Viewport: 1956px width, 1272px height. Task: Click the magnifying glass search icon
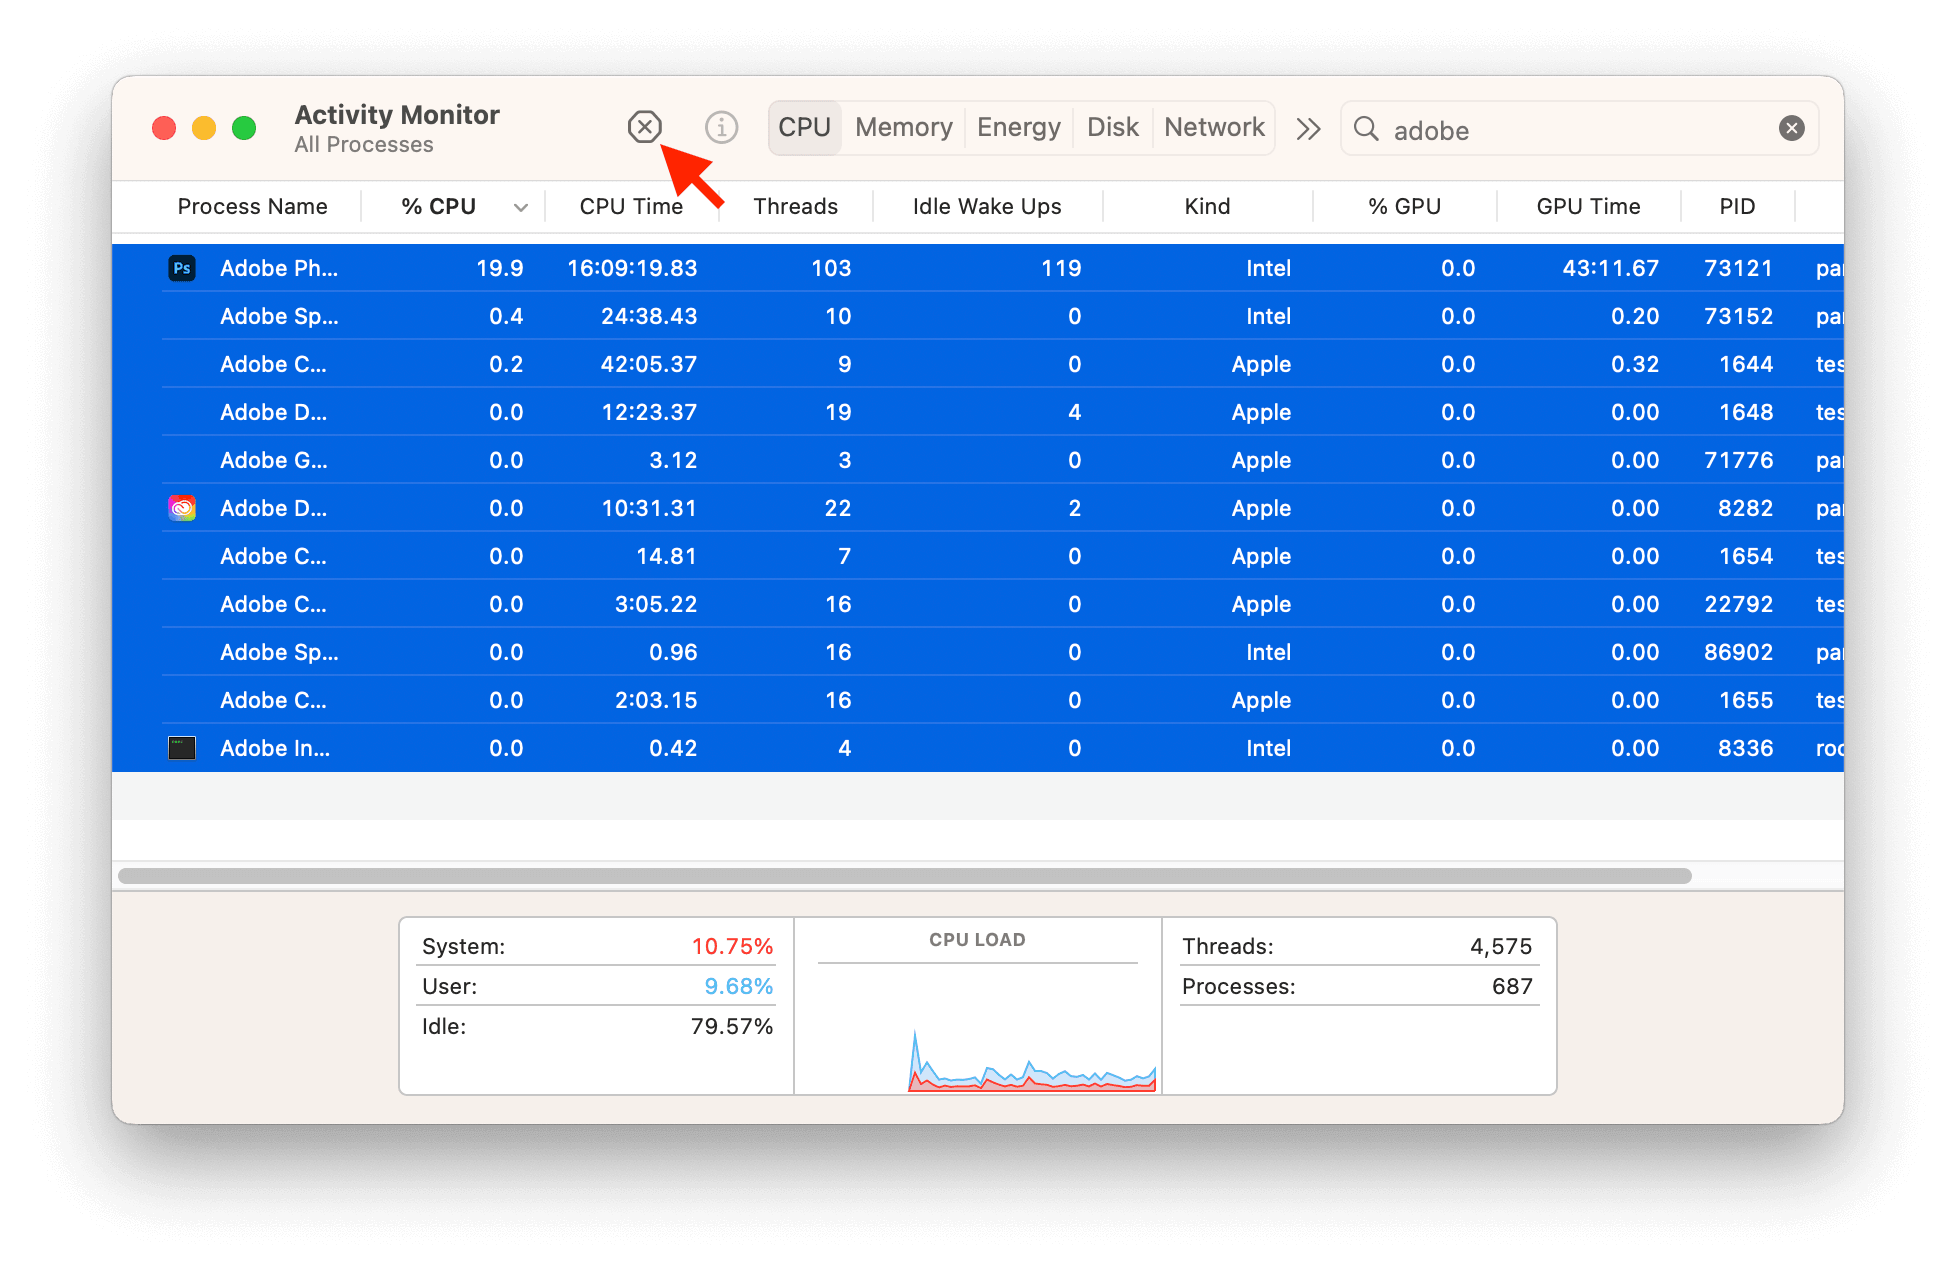1366,129
